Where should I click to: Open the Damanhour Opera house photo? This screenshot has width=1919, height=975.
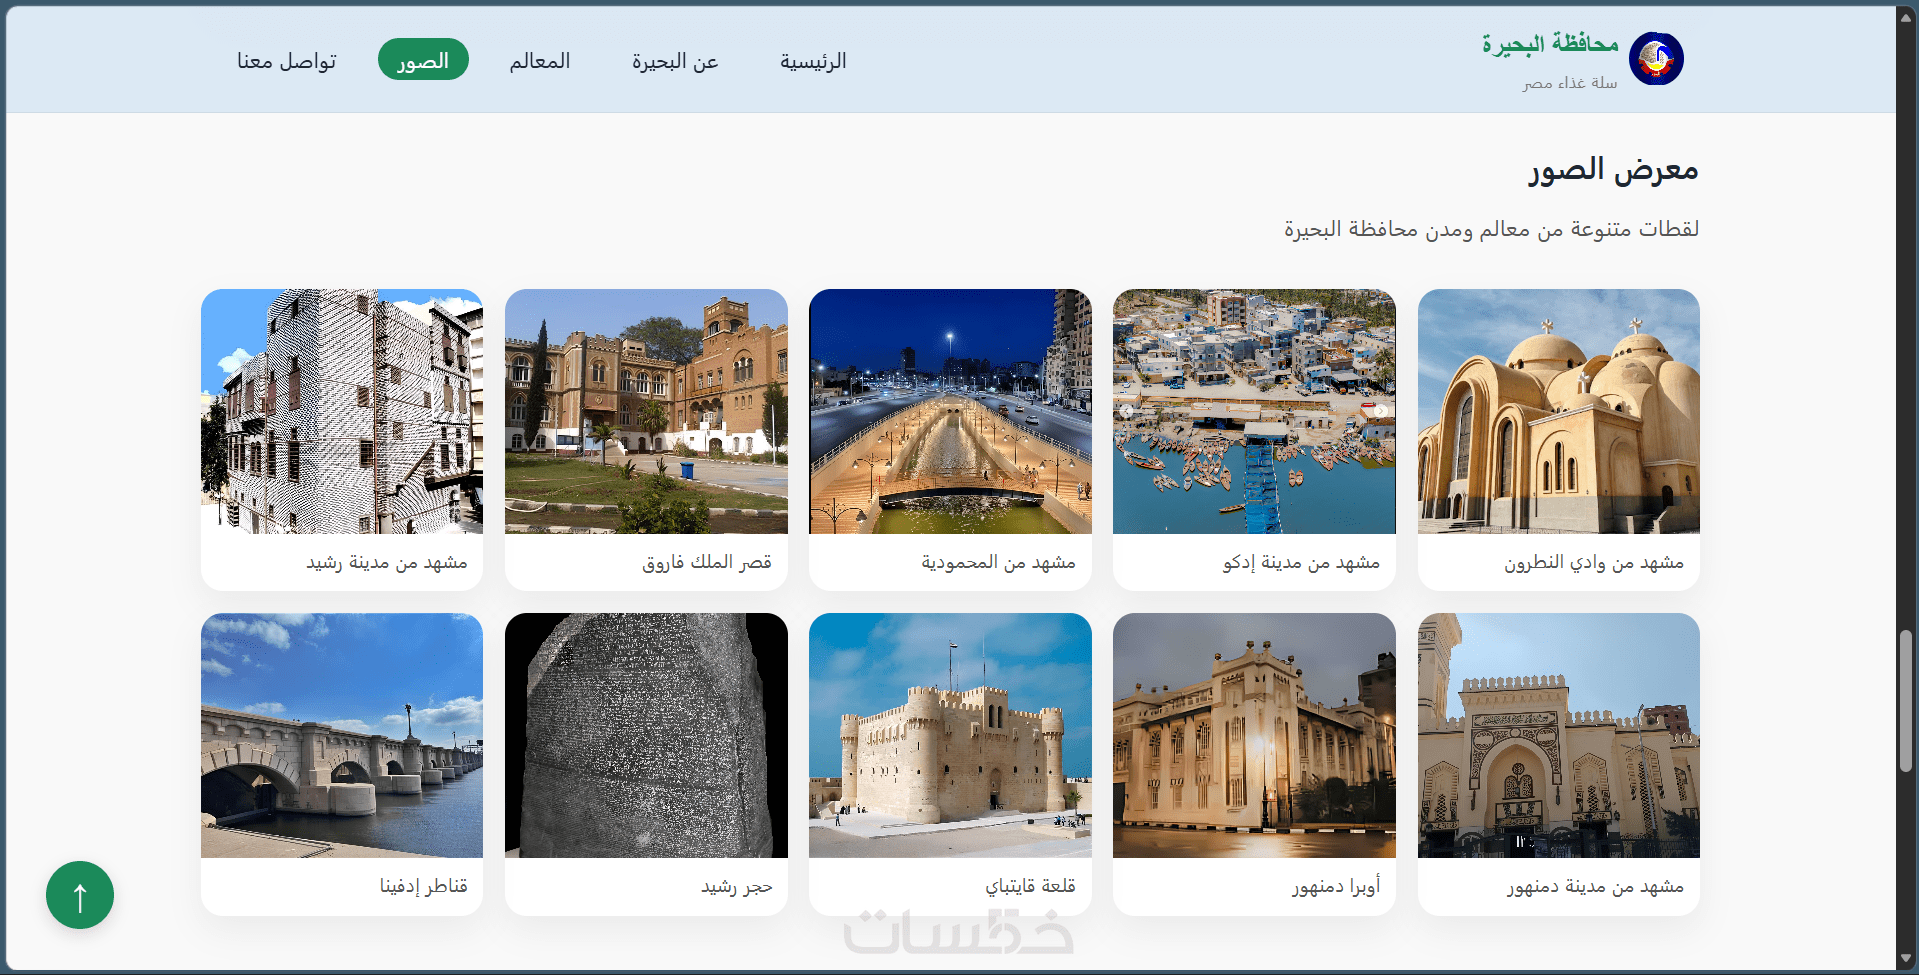pos(1254,735)
